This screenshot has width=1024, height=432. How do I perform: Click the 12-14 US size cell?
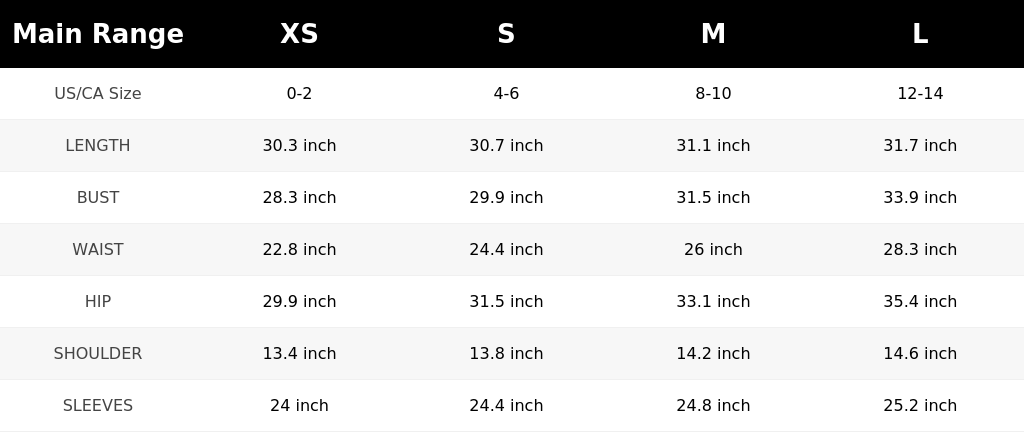(920, 93)
